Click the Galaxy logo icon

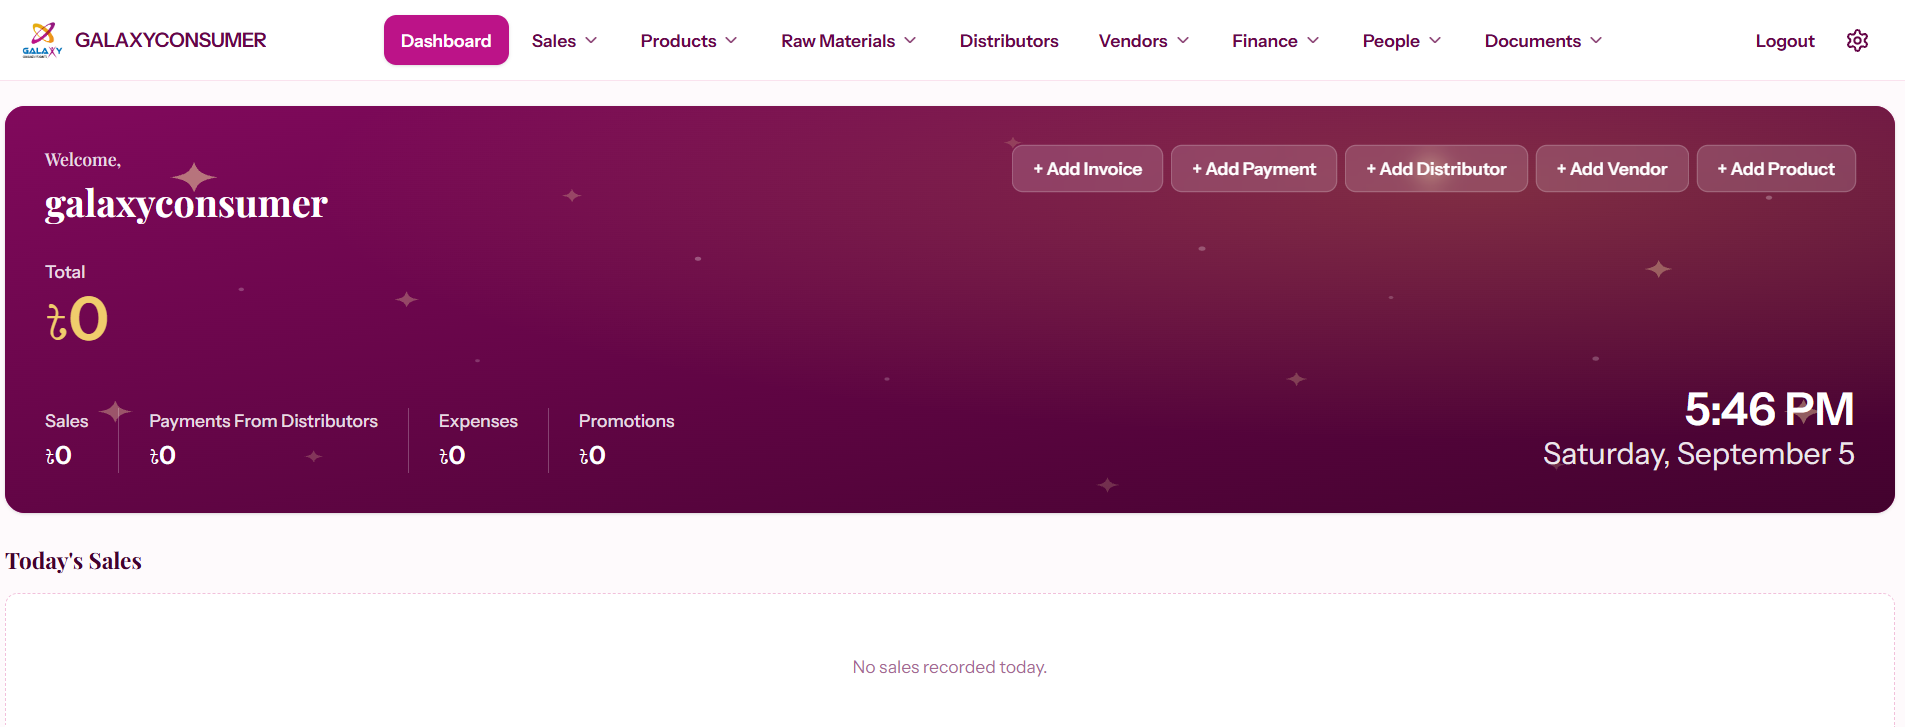point(42,40)
